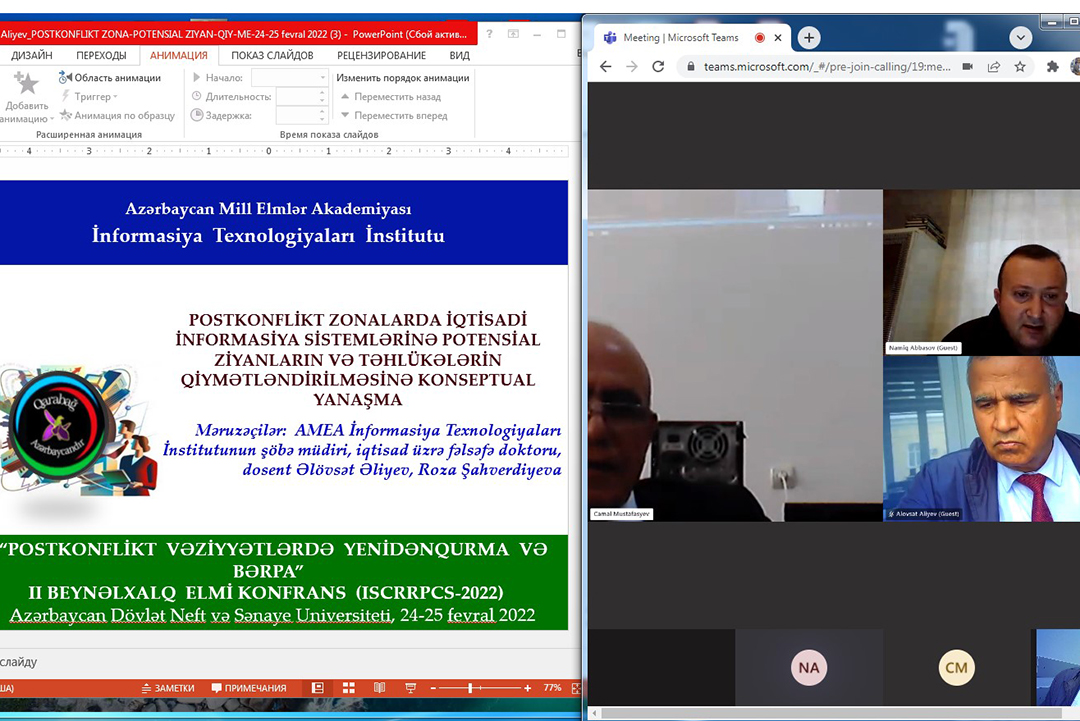Open the Показ слайдов ribbon tab
This screenshot has height=721, width=1080.
[x=272, y=56]
